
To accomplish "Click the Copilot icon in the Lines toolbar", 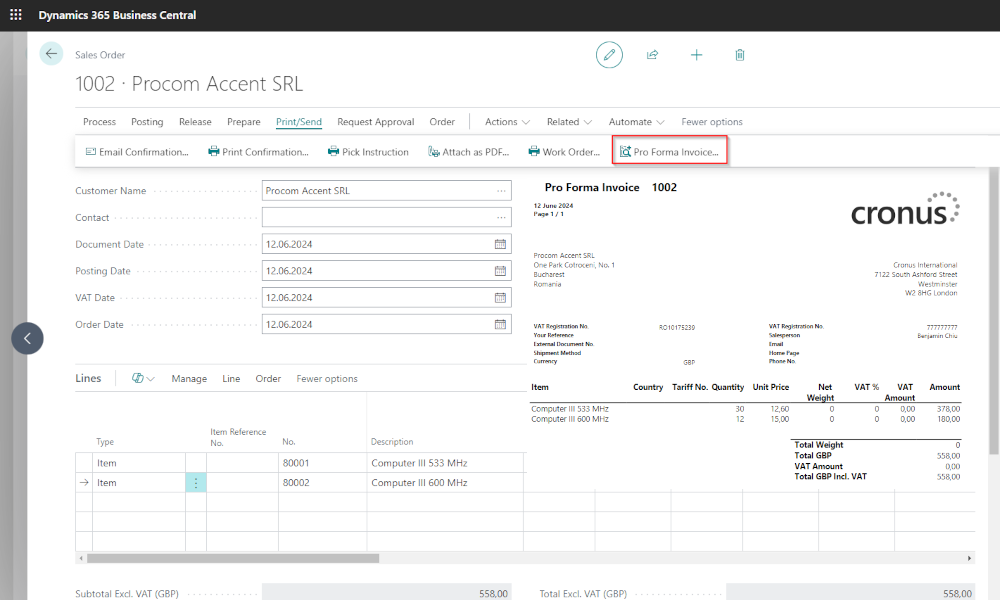I will click(x=137, y=378).
